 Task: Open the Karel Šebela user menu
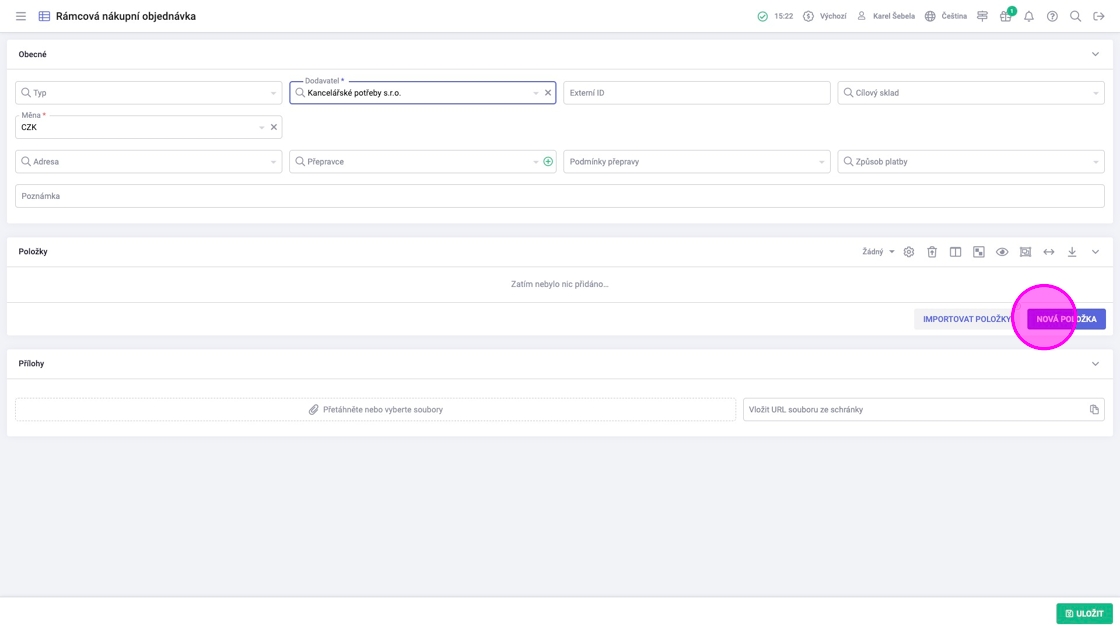(x=885, y=16)
